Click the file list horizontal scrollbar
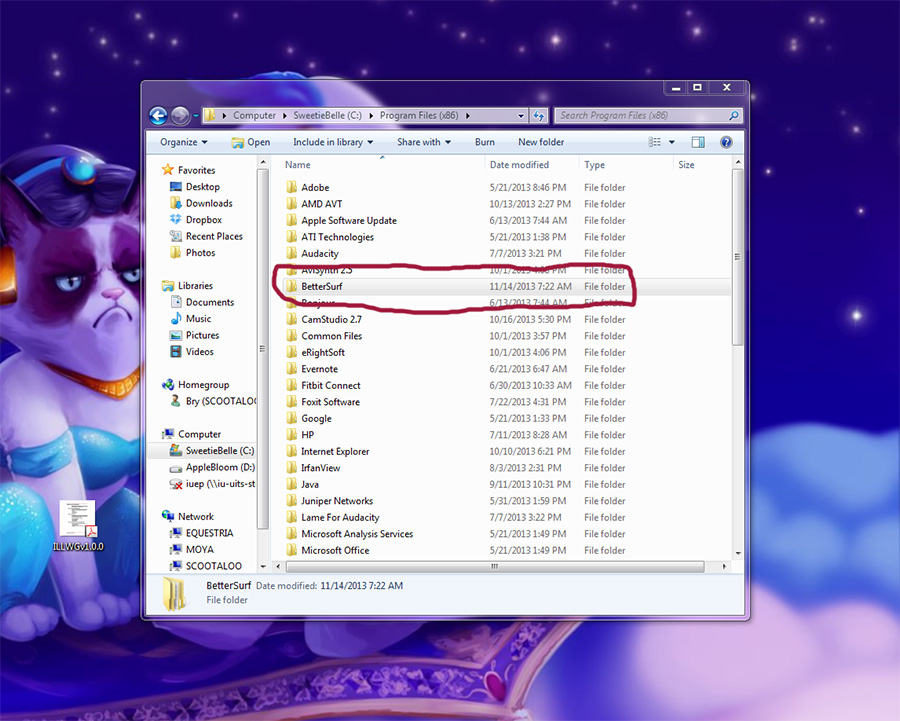Viewport: 900px width, 721px height. 495,567
